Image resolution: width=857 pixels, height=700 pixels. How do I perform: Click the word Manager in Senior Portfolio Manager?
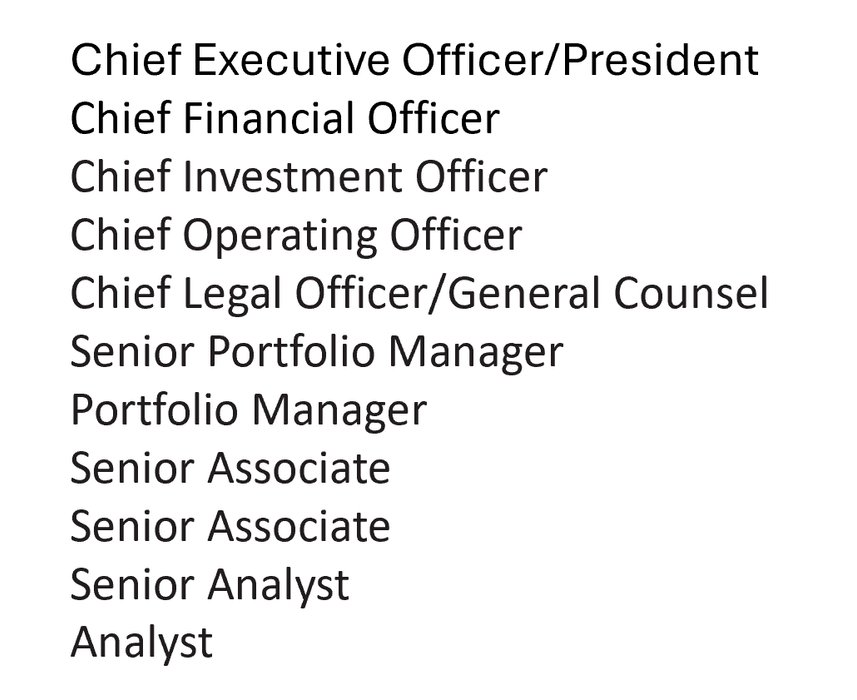pyautogui.click(x=476, y=352)
